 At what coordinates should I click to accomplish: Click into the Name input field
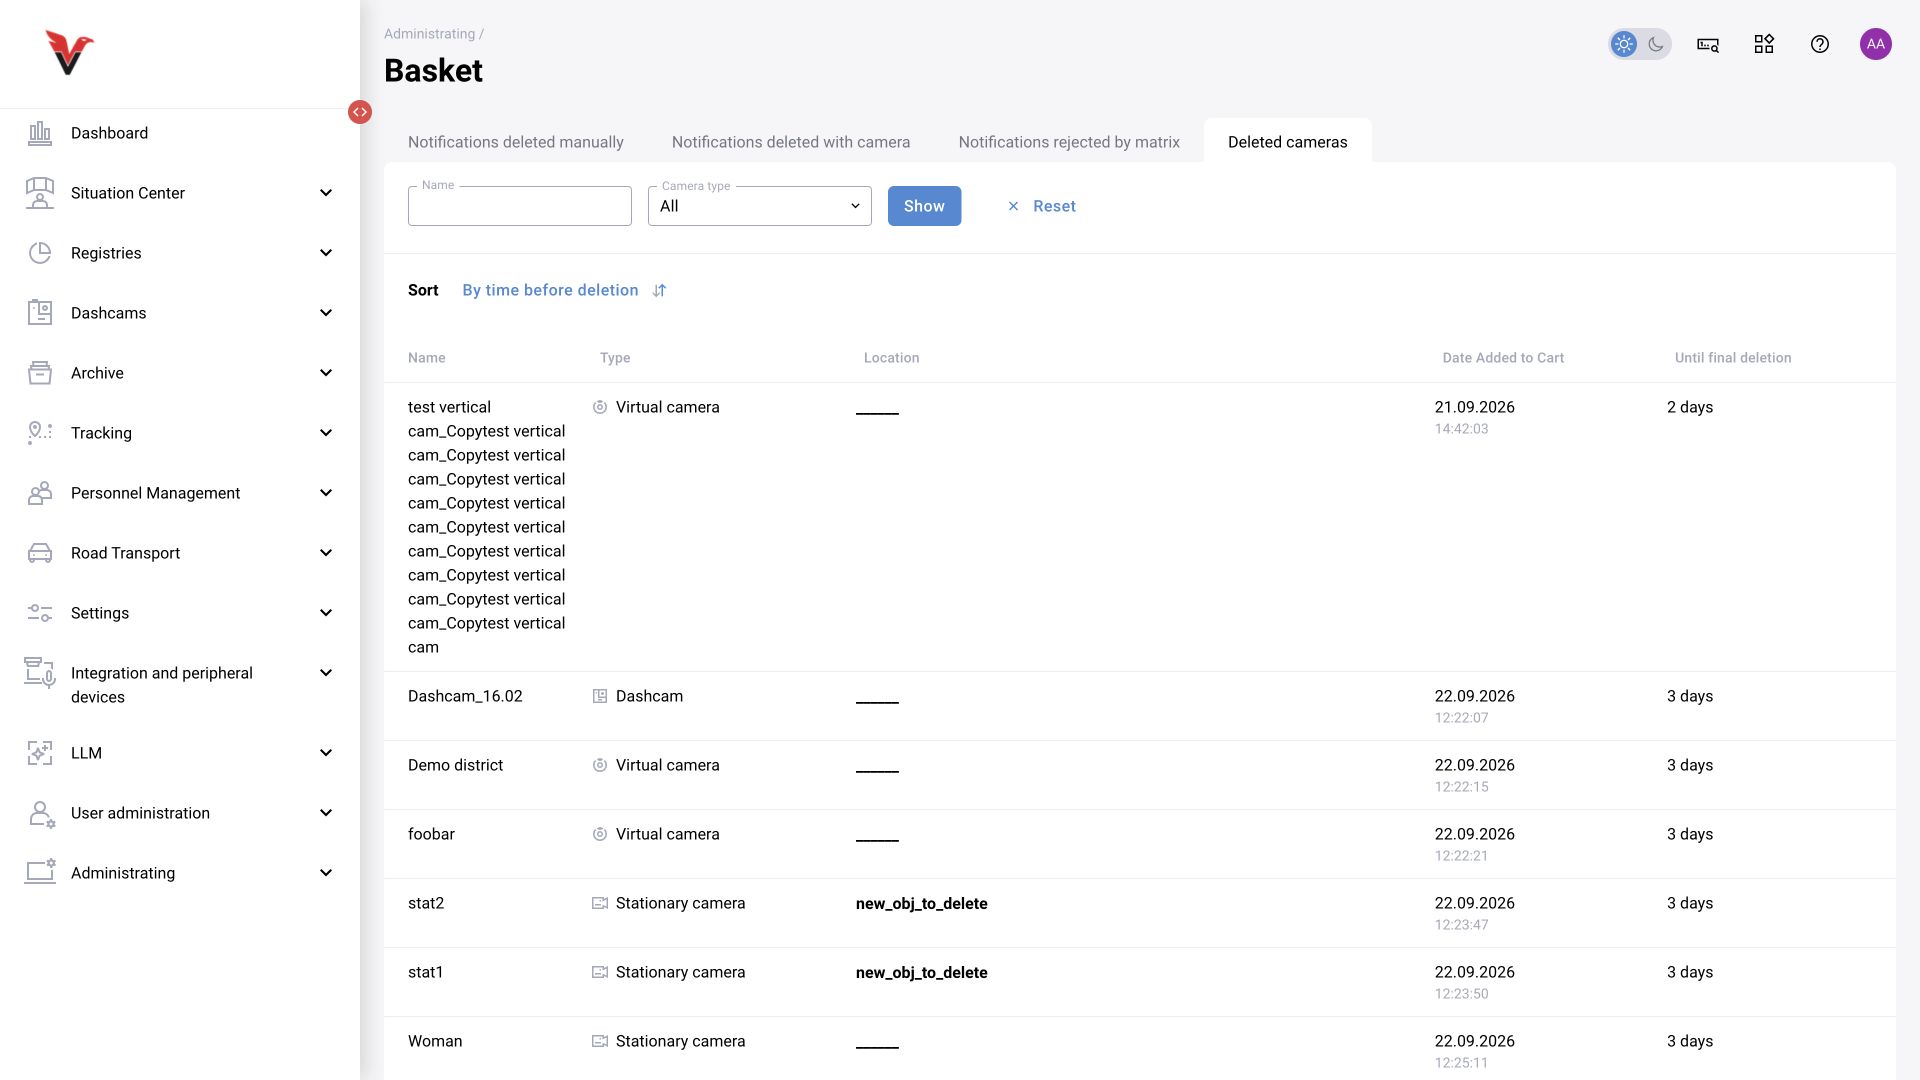[x=520, y=206]
